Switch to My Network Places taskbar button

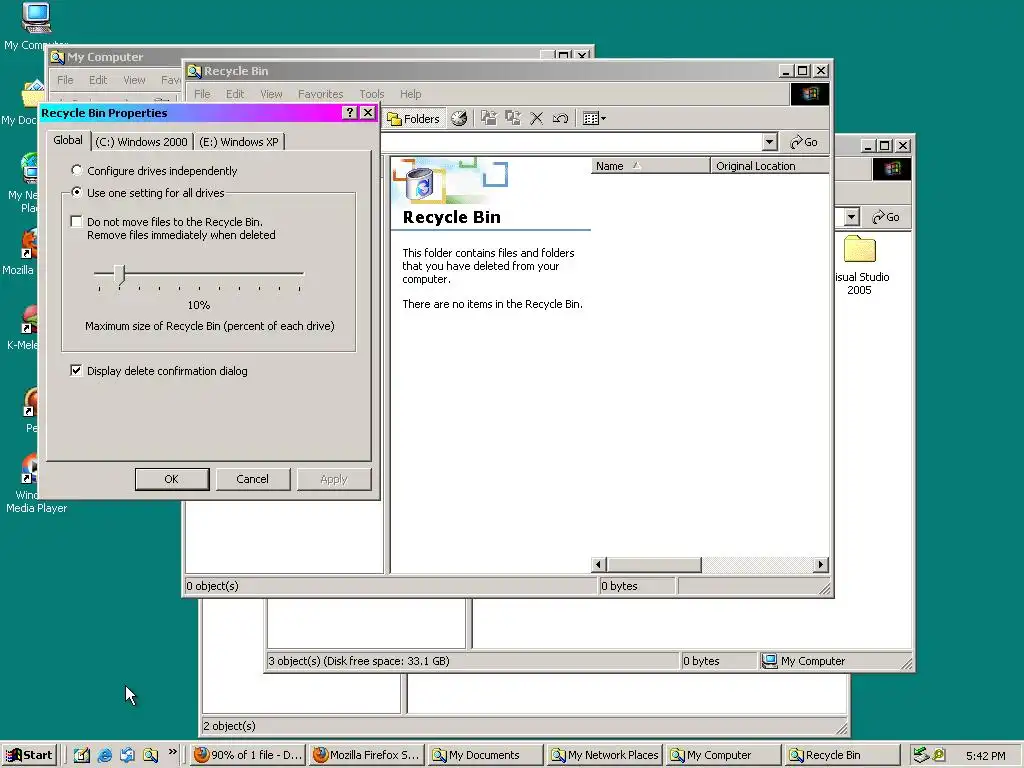[604, 755]
